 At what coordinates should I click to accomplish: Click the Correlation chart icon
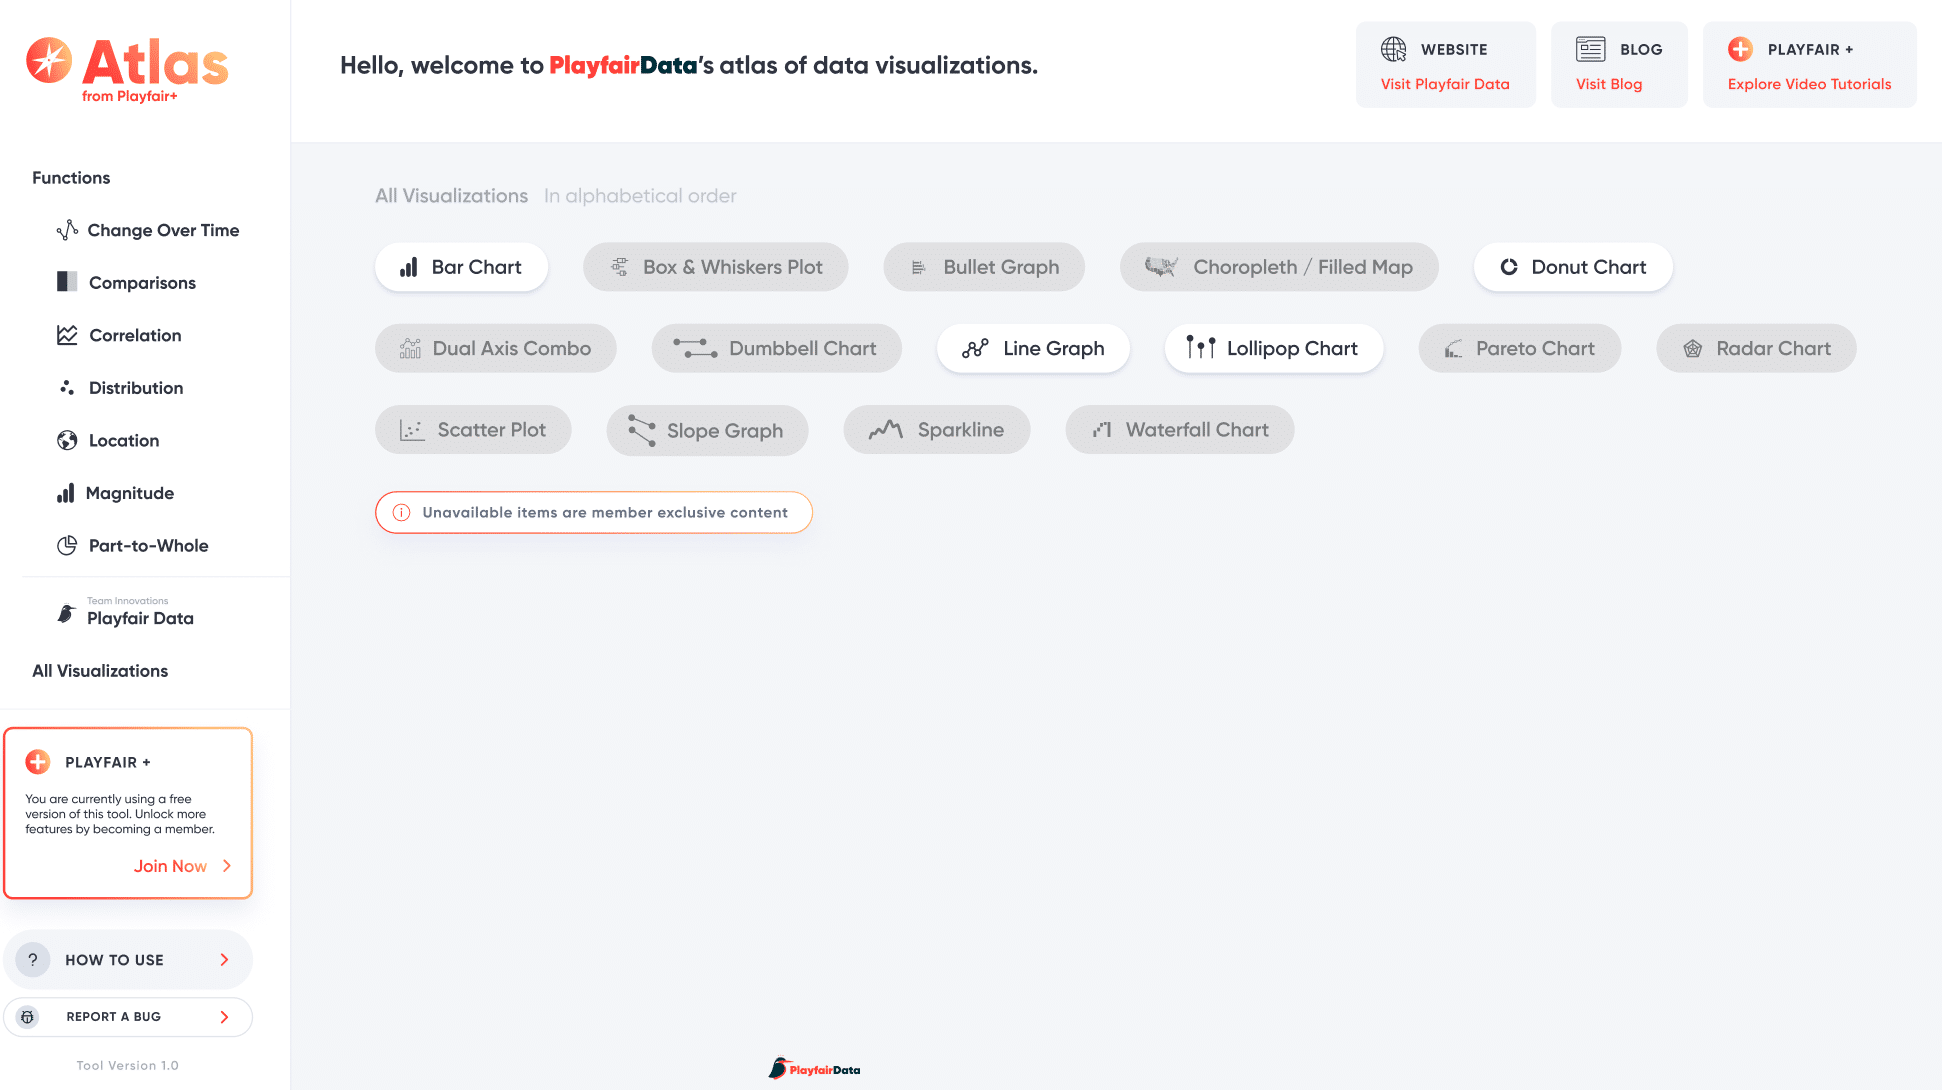pos(67,335)
